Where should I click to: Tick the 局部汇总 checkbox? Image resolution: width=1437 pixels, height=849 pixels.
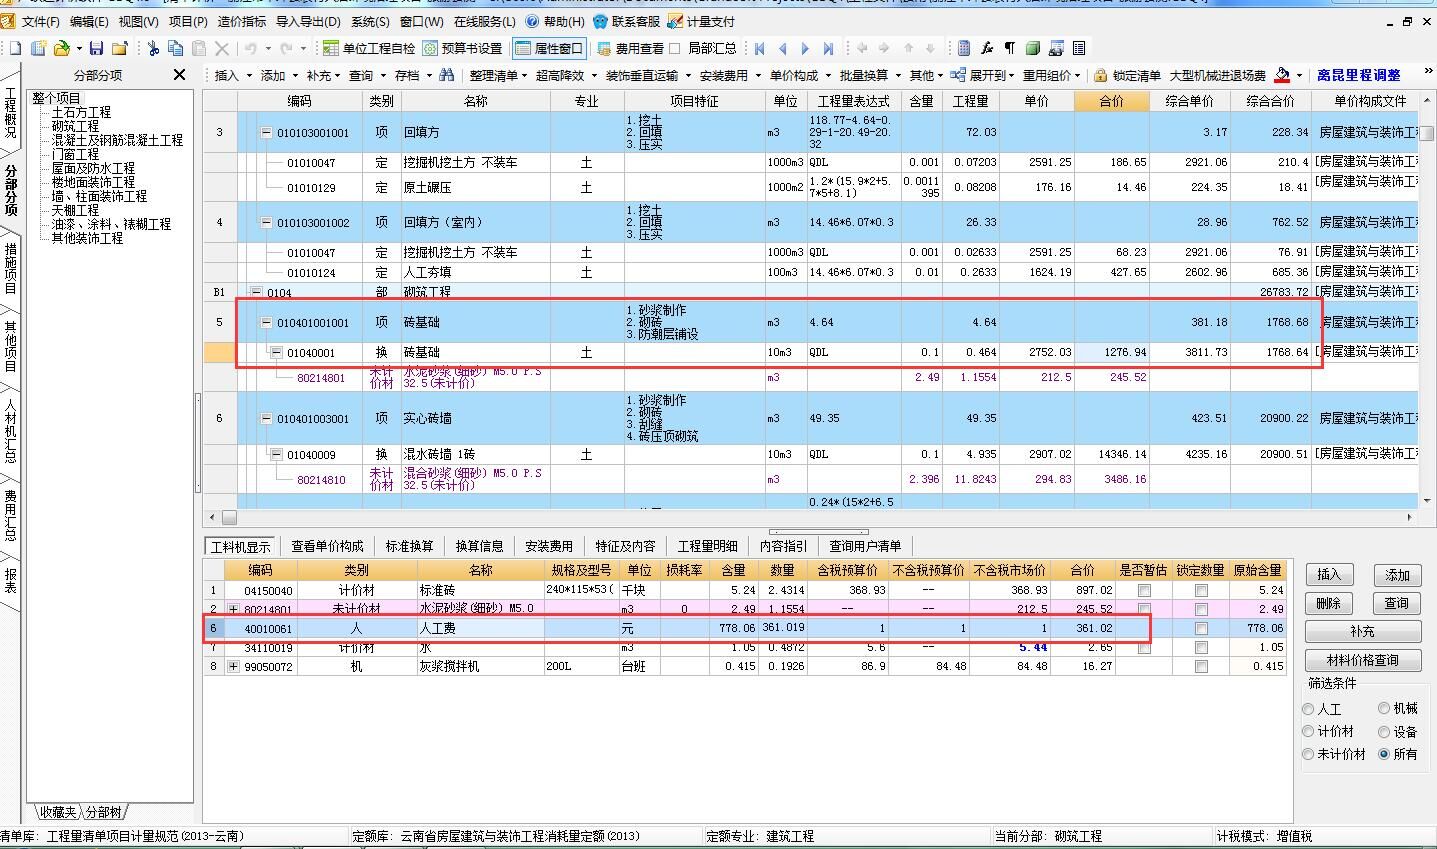pos(675,48)
